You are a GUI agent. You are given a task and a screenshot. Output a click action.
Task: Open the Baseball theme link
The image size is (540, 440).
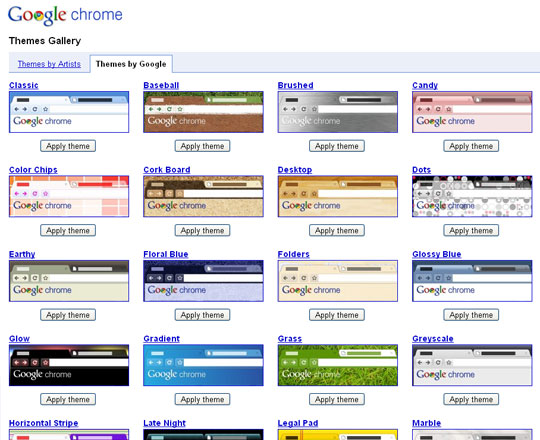pos(161,85)
